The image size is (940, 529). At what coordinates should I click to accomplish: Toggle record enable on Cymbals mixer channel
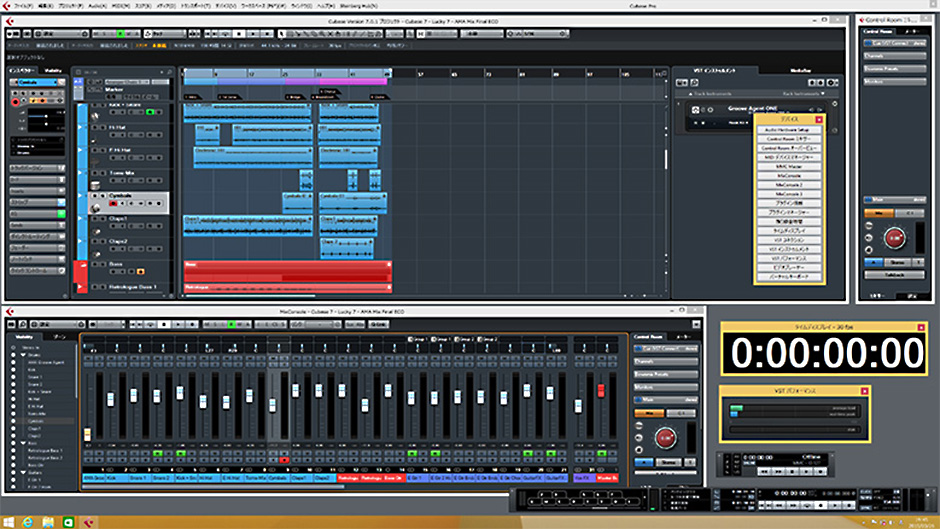coord(284,460)
